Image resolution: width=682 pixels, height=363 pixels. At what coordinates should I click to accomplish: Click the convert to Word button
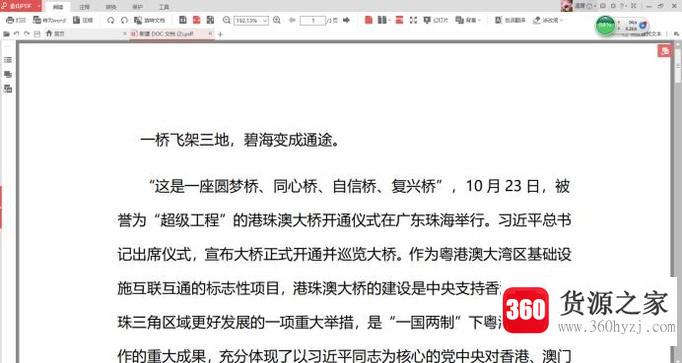tap(50, 20)
